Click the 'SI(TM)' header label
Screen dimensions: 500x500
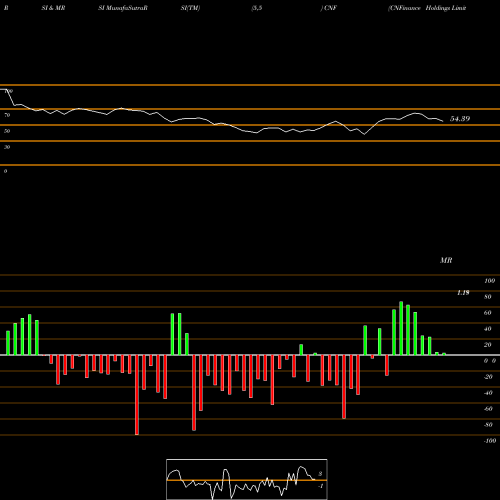[190, 8]
